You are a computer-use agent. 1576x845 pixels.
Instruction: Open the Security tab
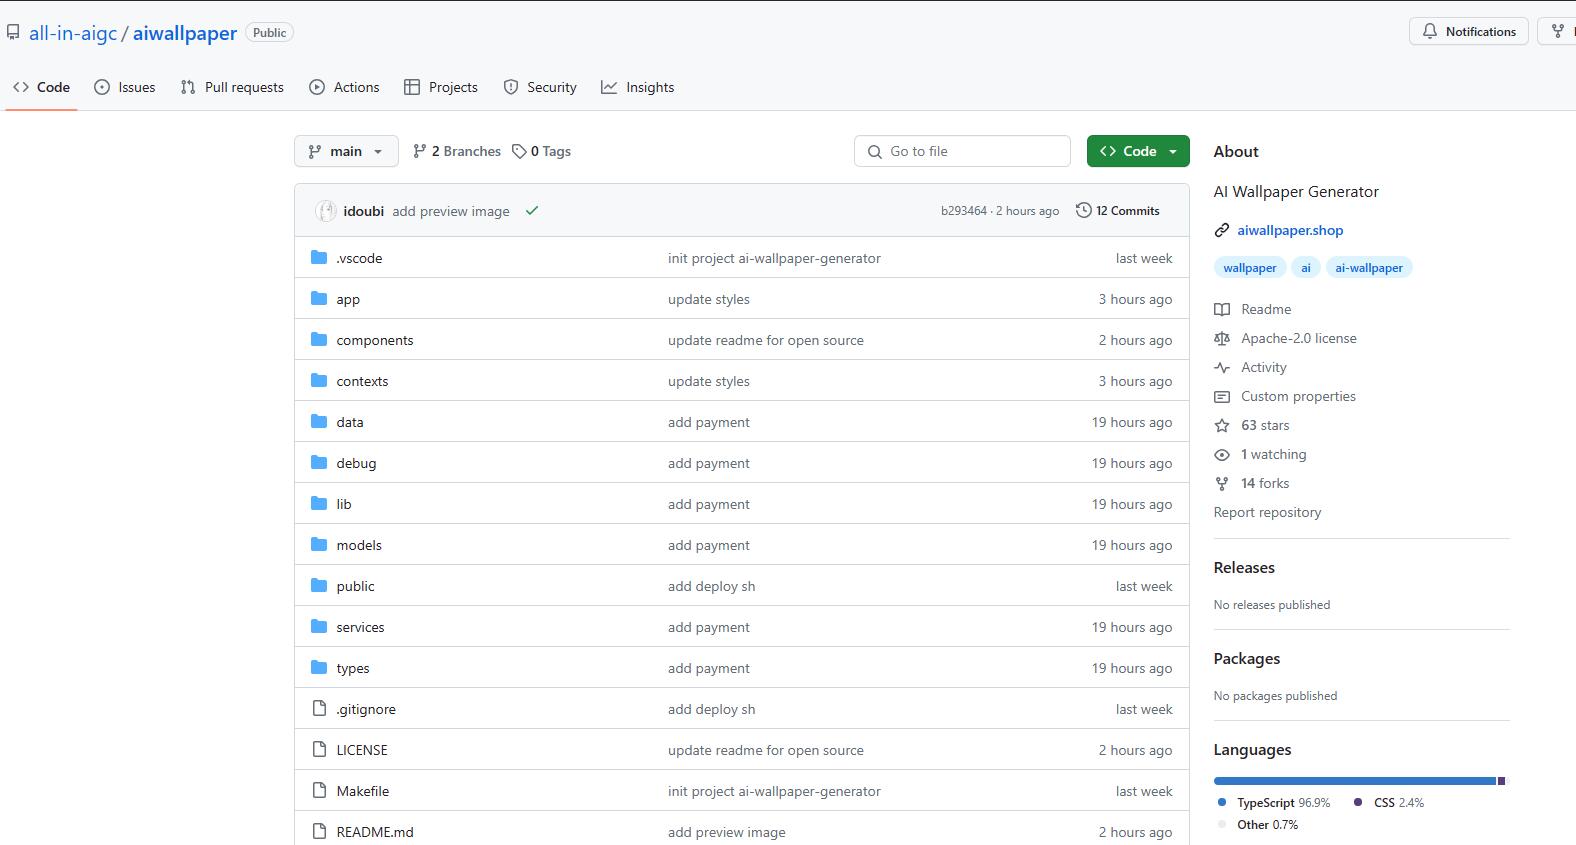pyautogui.click(x=540, y=87)
